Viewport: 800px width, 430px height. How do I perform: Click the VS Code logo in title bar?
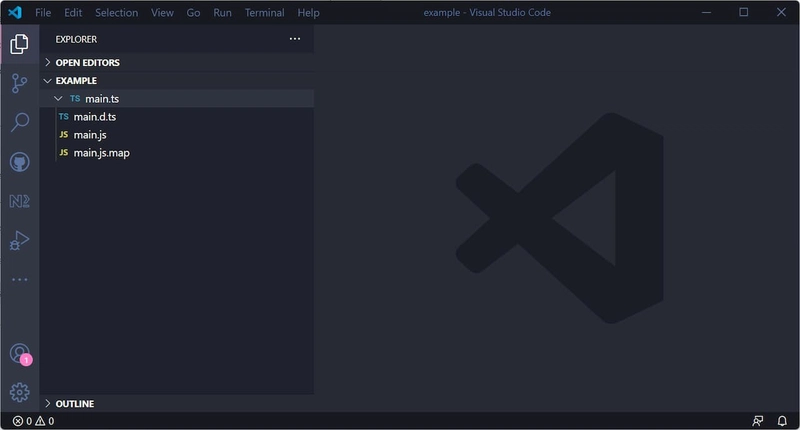15,12
